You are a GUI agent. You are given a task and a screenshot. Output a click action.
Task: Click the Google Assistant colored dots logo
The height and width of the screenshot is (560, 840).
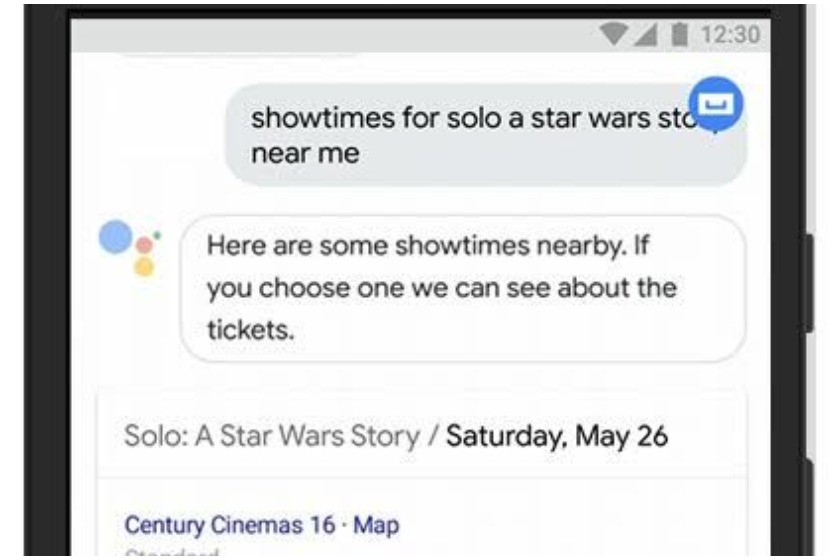tap(130, 248)
